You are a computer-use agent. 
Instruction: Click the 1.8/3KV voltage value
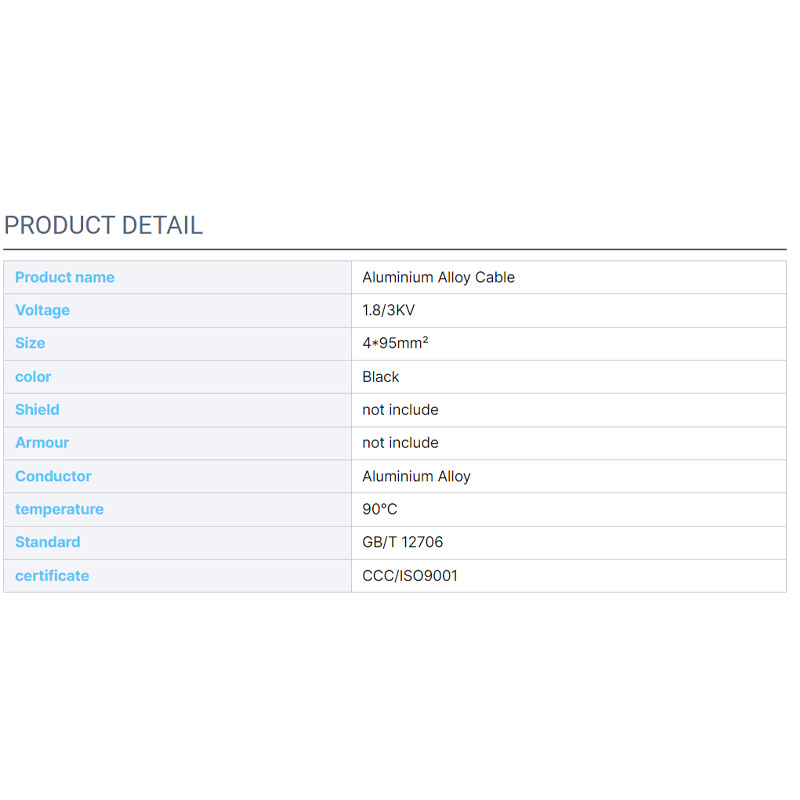click(x=389, y=310)
